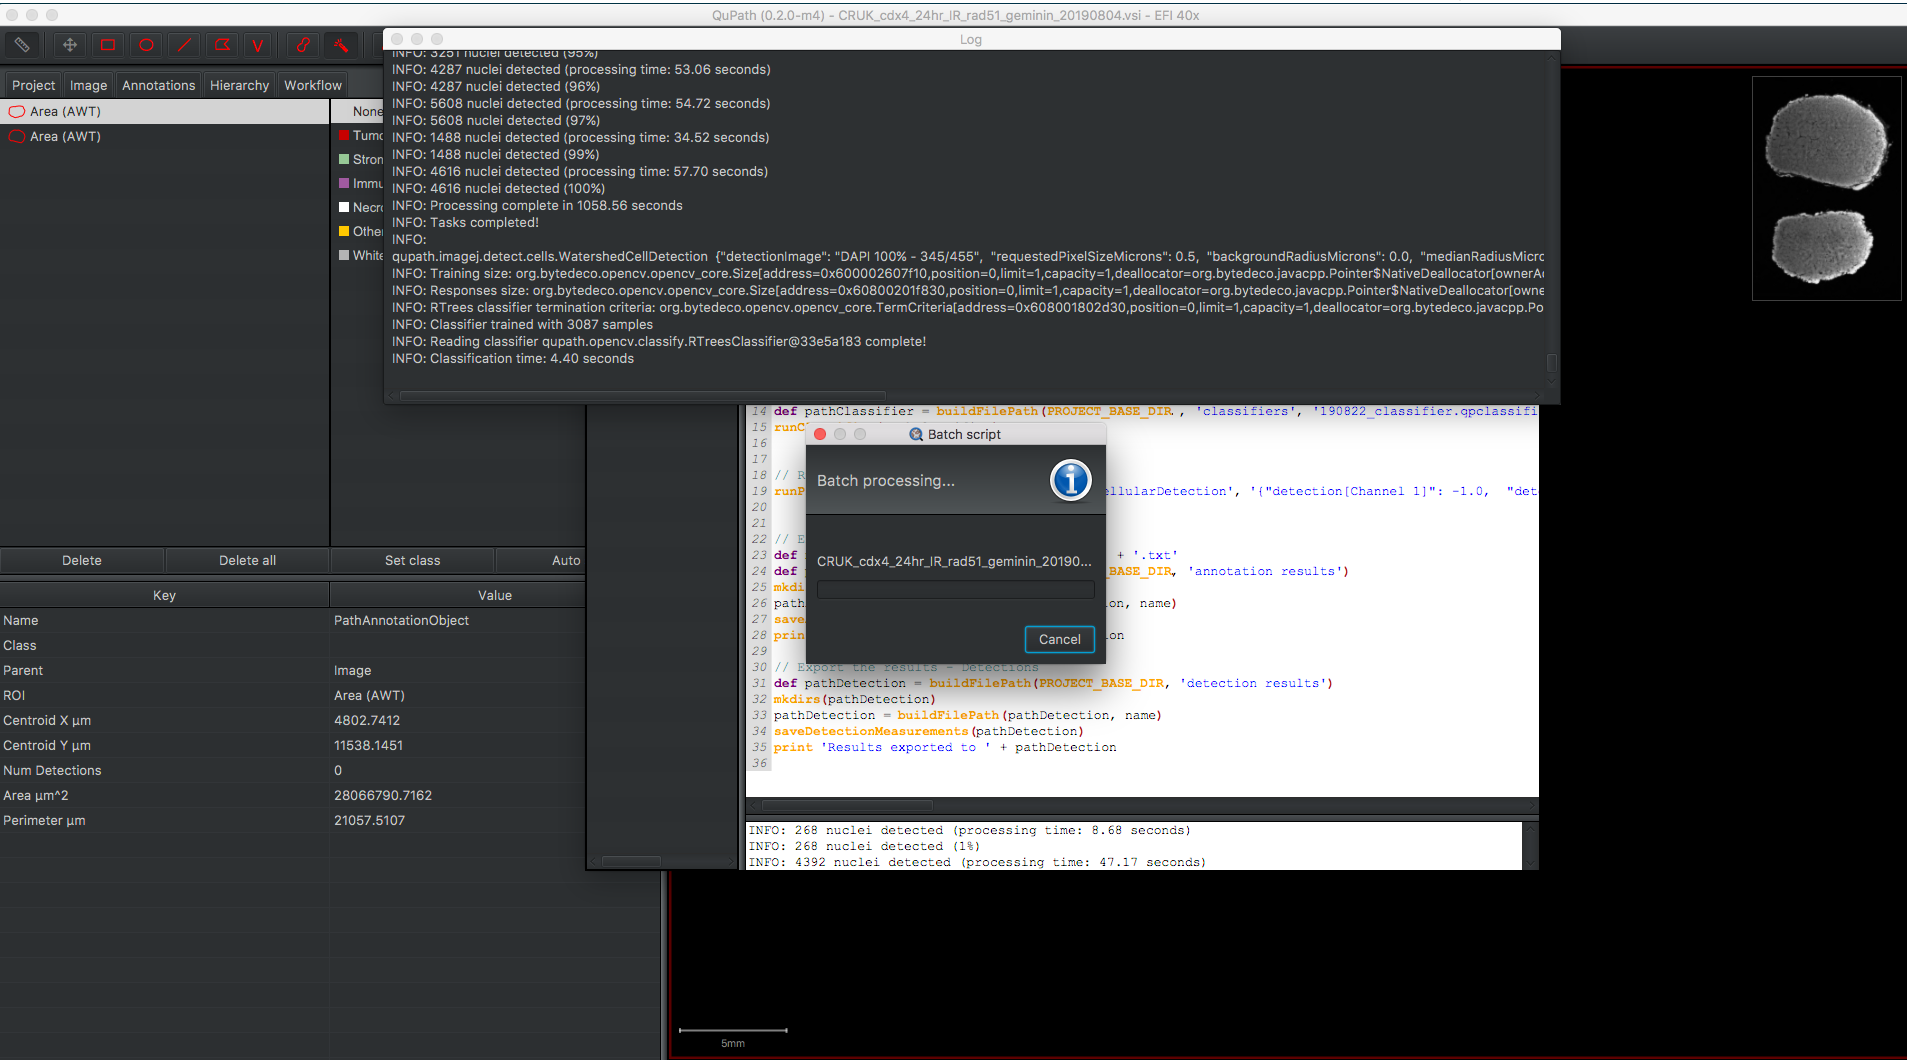Switch to the Project tab
The image size is (1907, 1060).
tap(32, 85)
